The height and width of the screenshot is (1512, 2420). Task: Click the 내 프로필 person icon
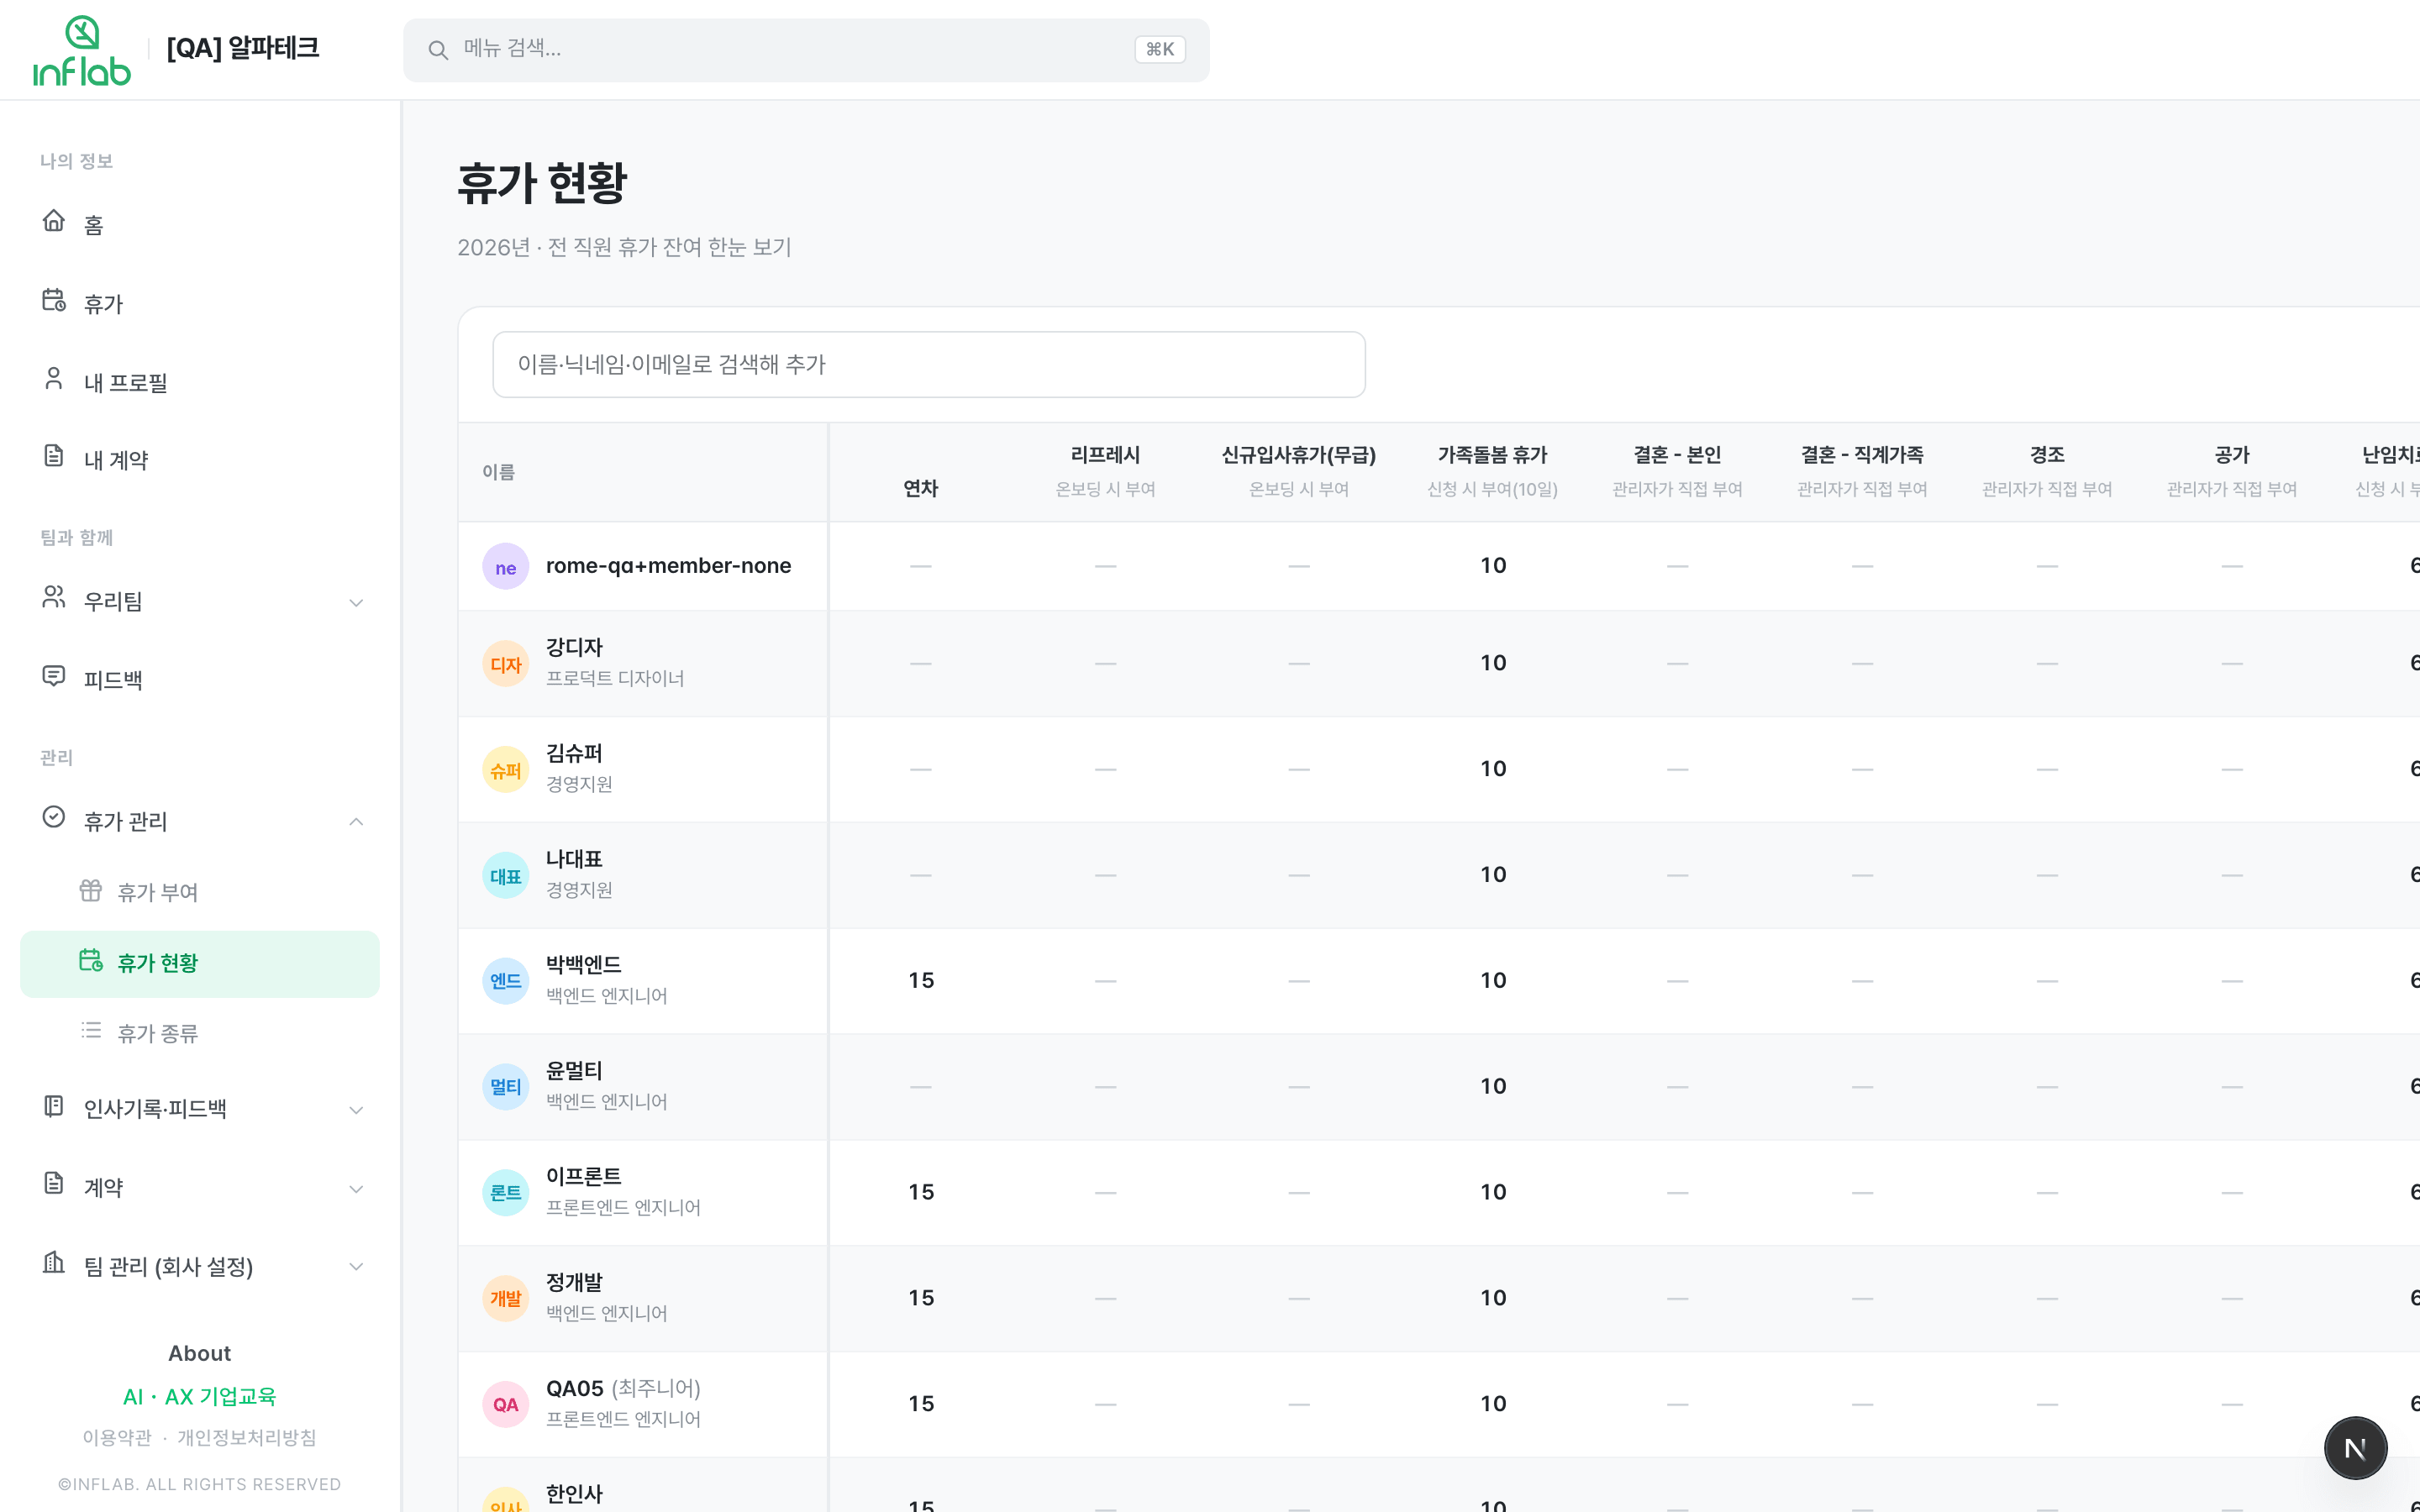click(x=54, y=379)
